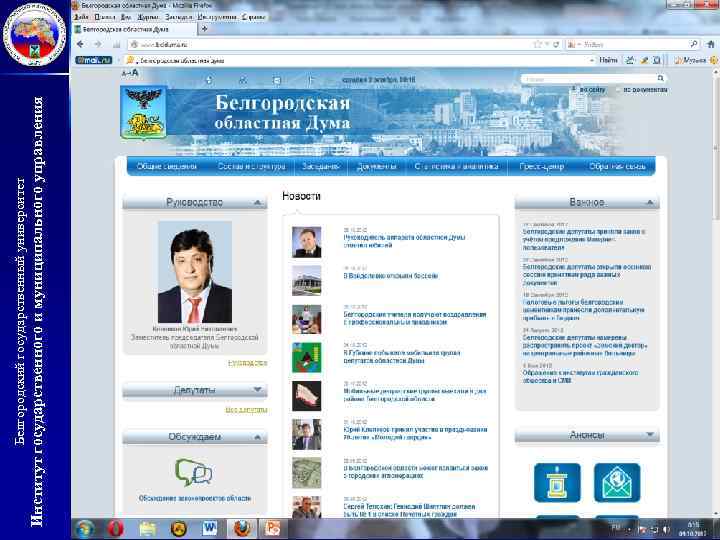The height and width of the screenshot is (540, 720).
Task: Expand the Депутаты panel
Action: [258, 390]
